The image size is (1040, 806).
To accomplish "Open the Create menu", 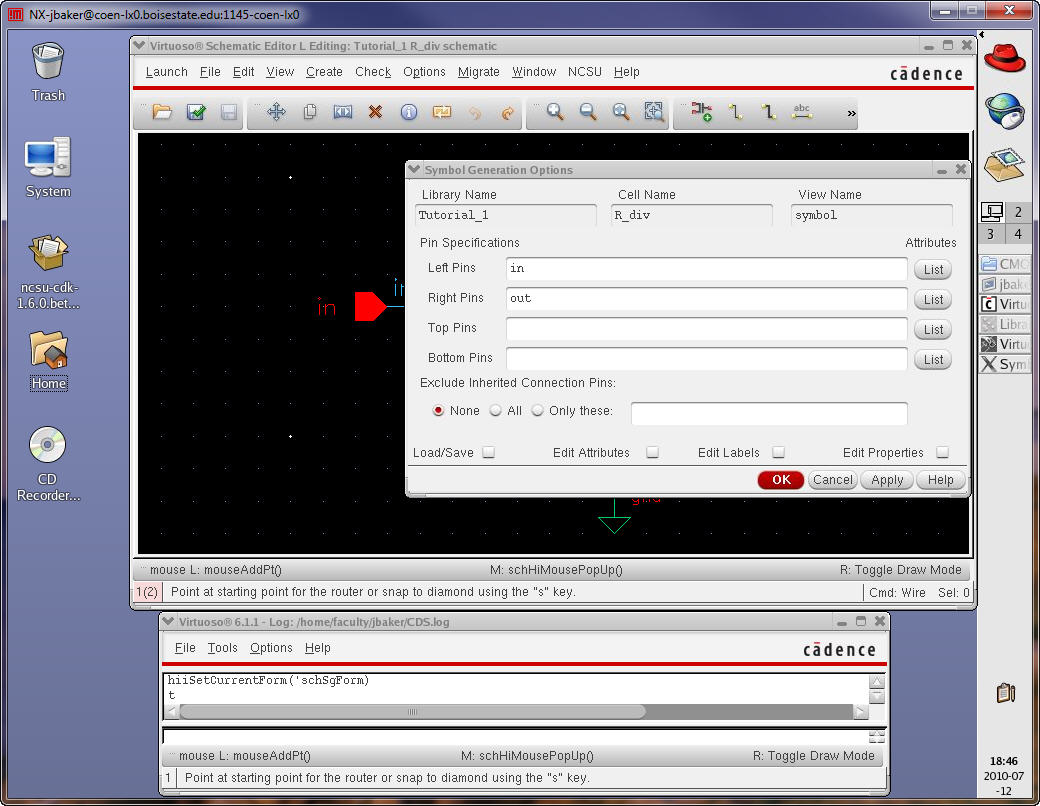I will [x=324, y=72].
